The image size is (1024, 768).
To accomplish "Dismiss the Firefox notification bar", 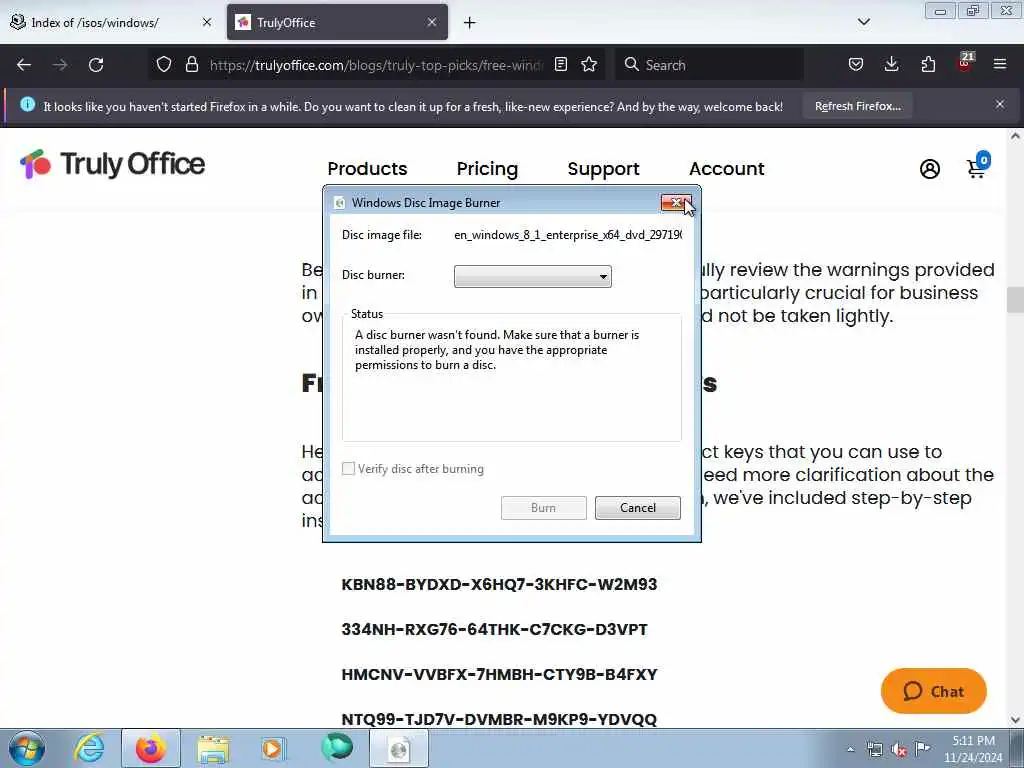I will point(1000,104).
